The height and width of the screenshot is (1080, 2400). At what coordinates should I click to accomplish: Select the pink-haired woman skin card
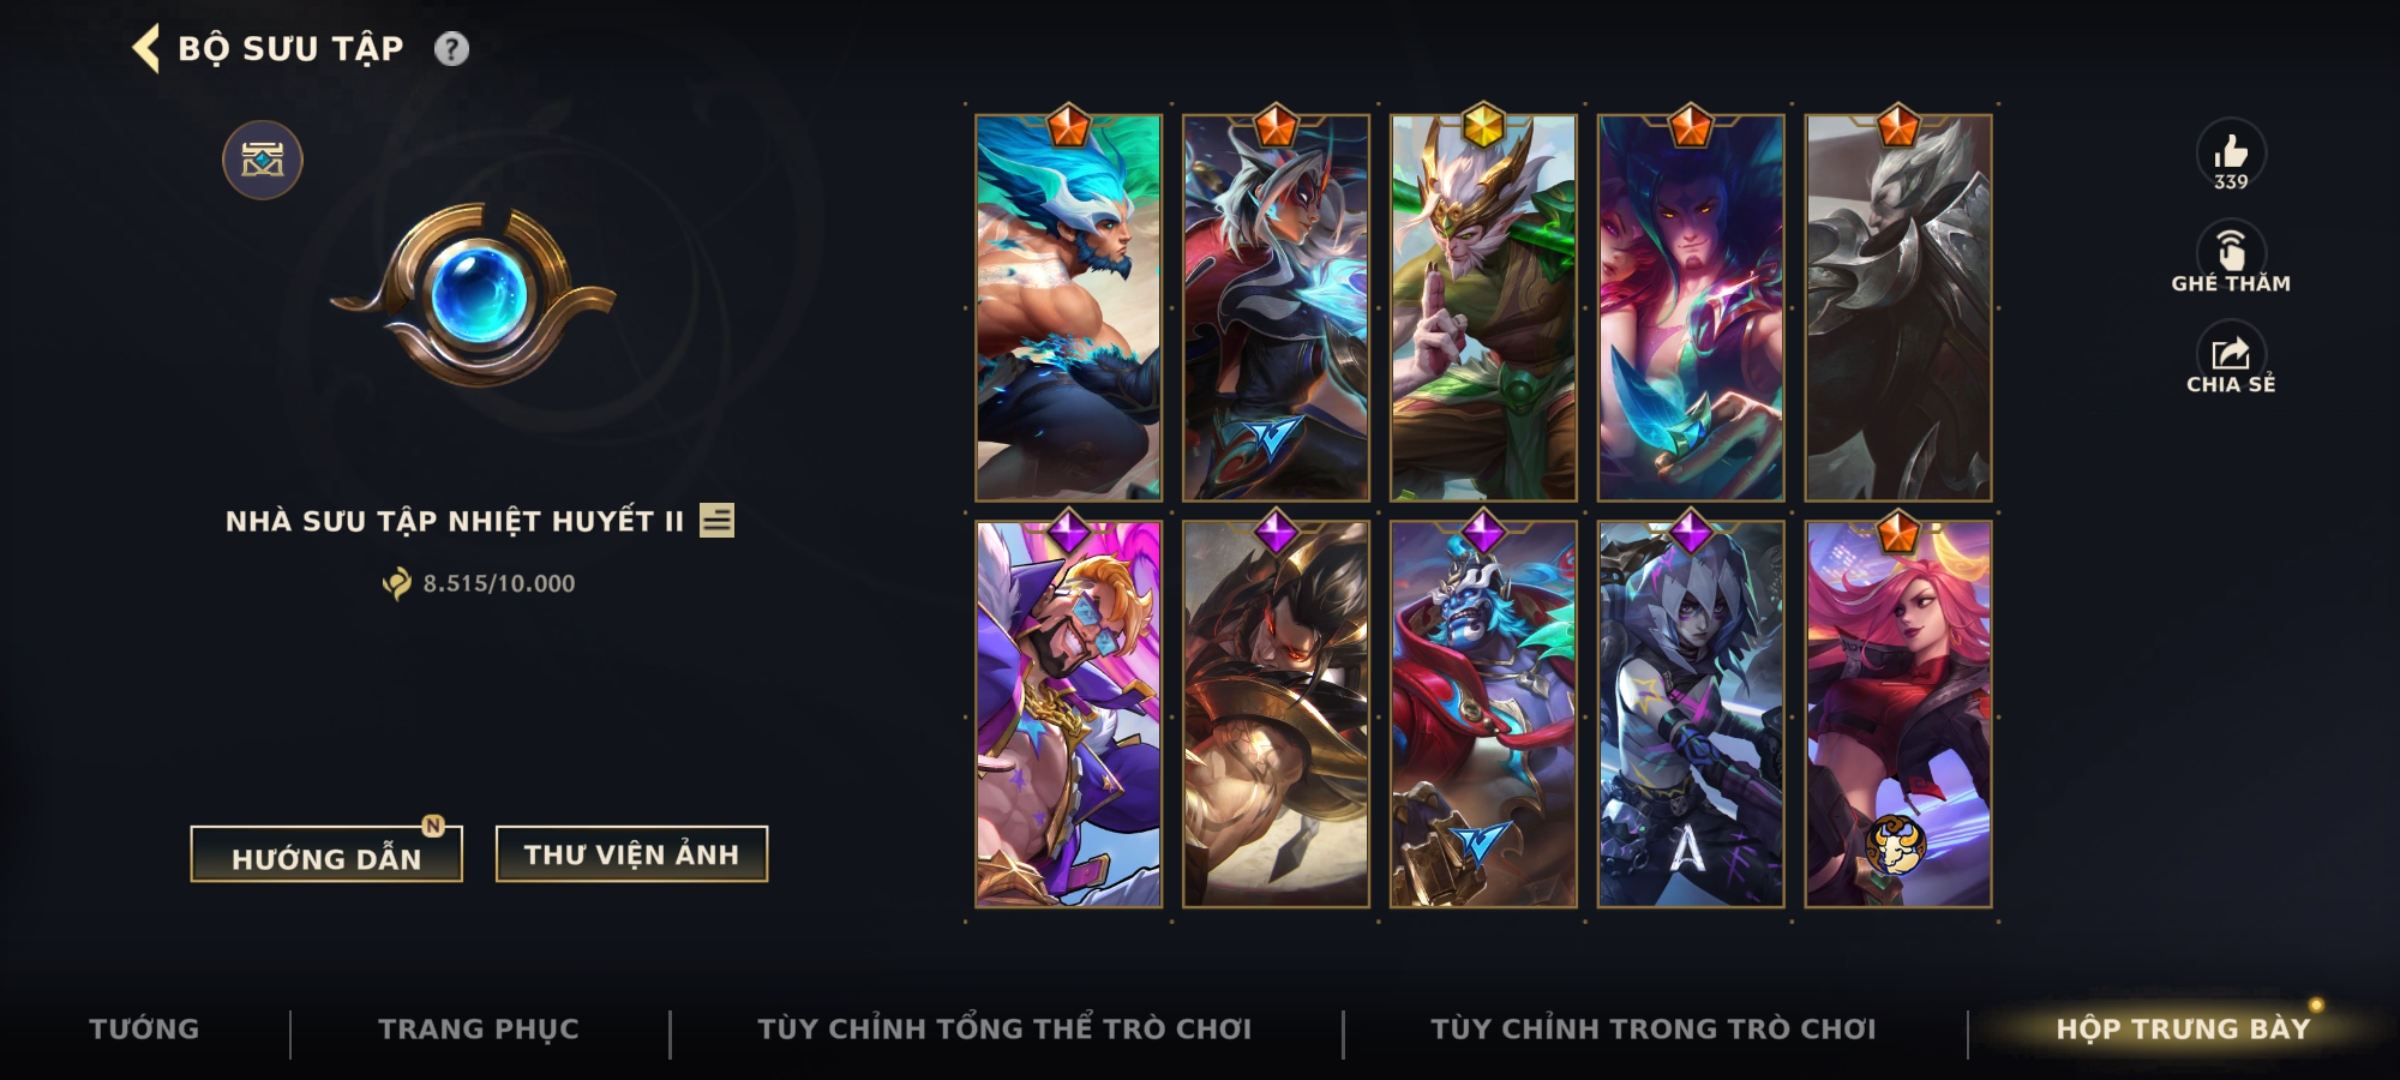[x=1898, y=714]
